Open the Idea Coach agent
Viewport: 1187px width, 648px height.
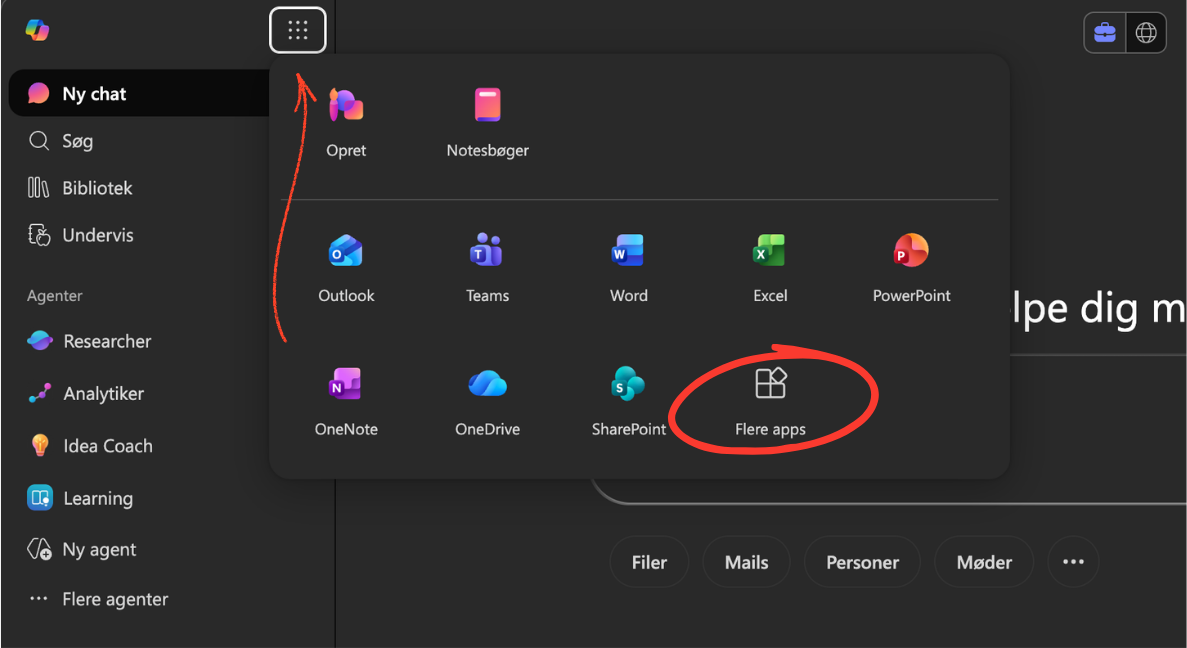90,446
